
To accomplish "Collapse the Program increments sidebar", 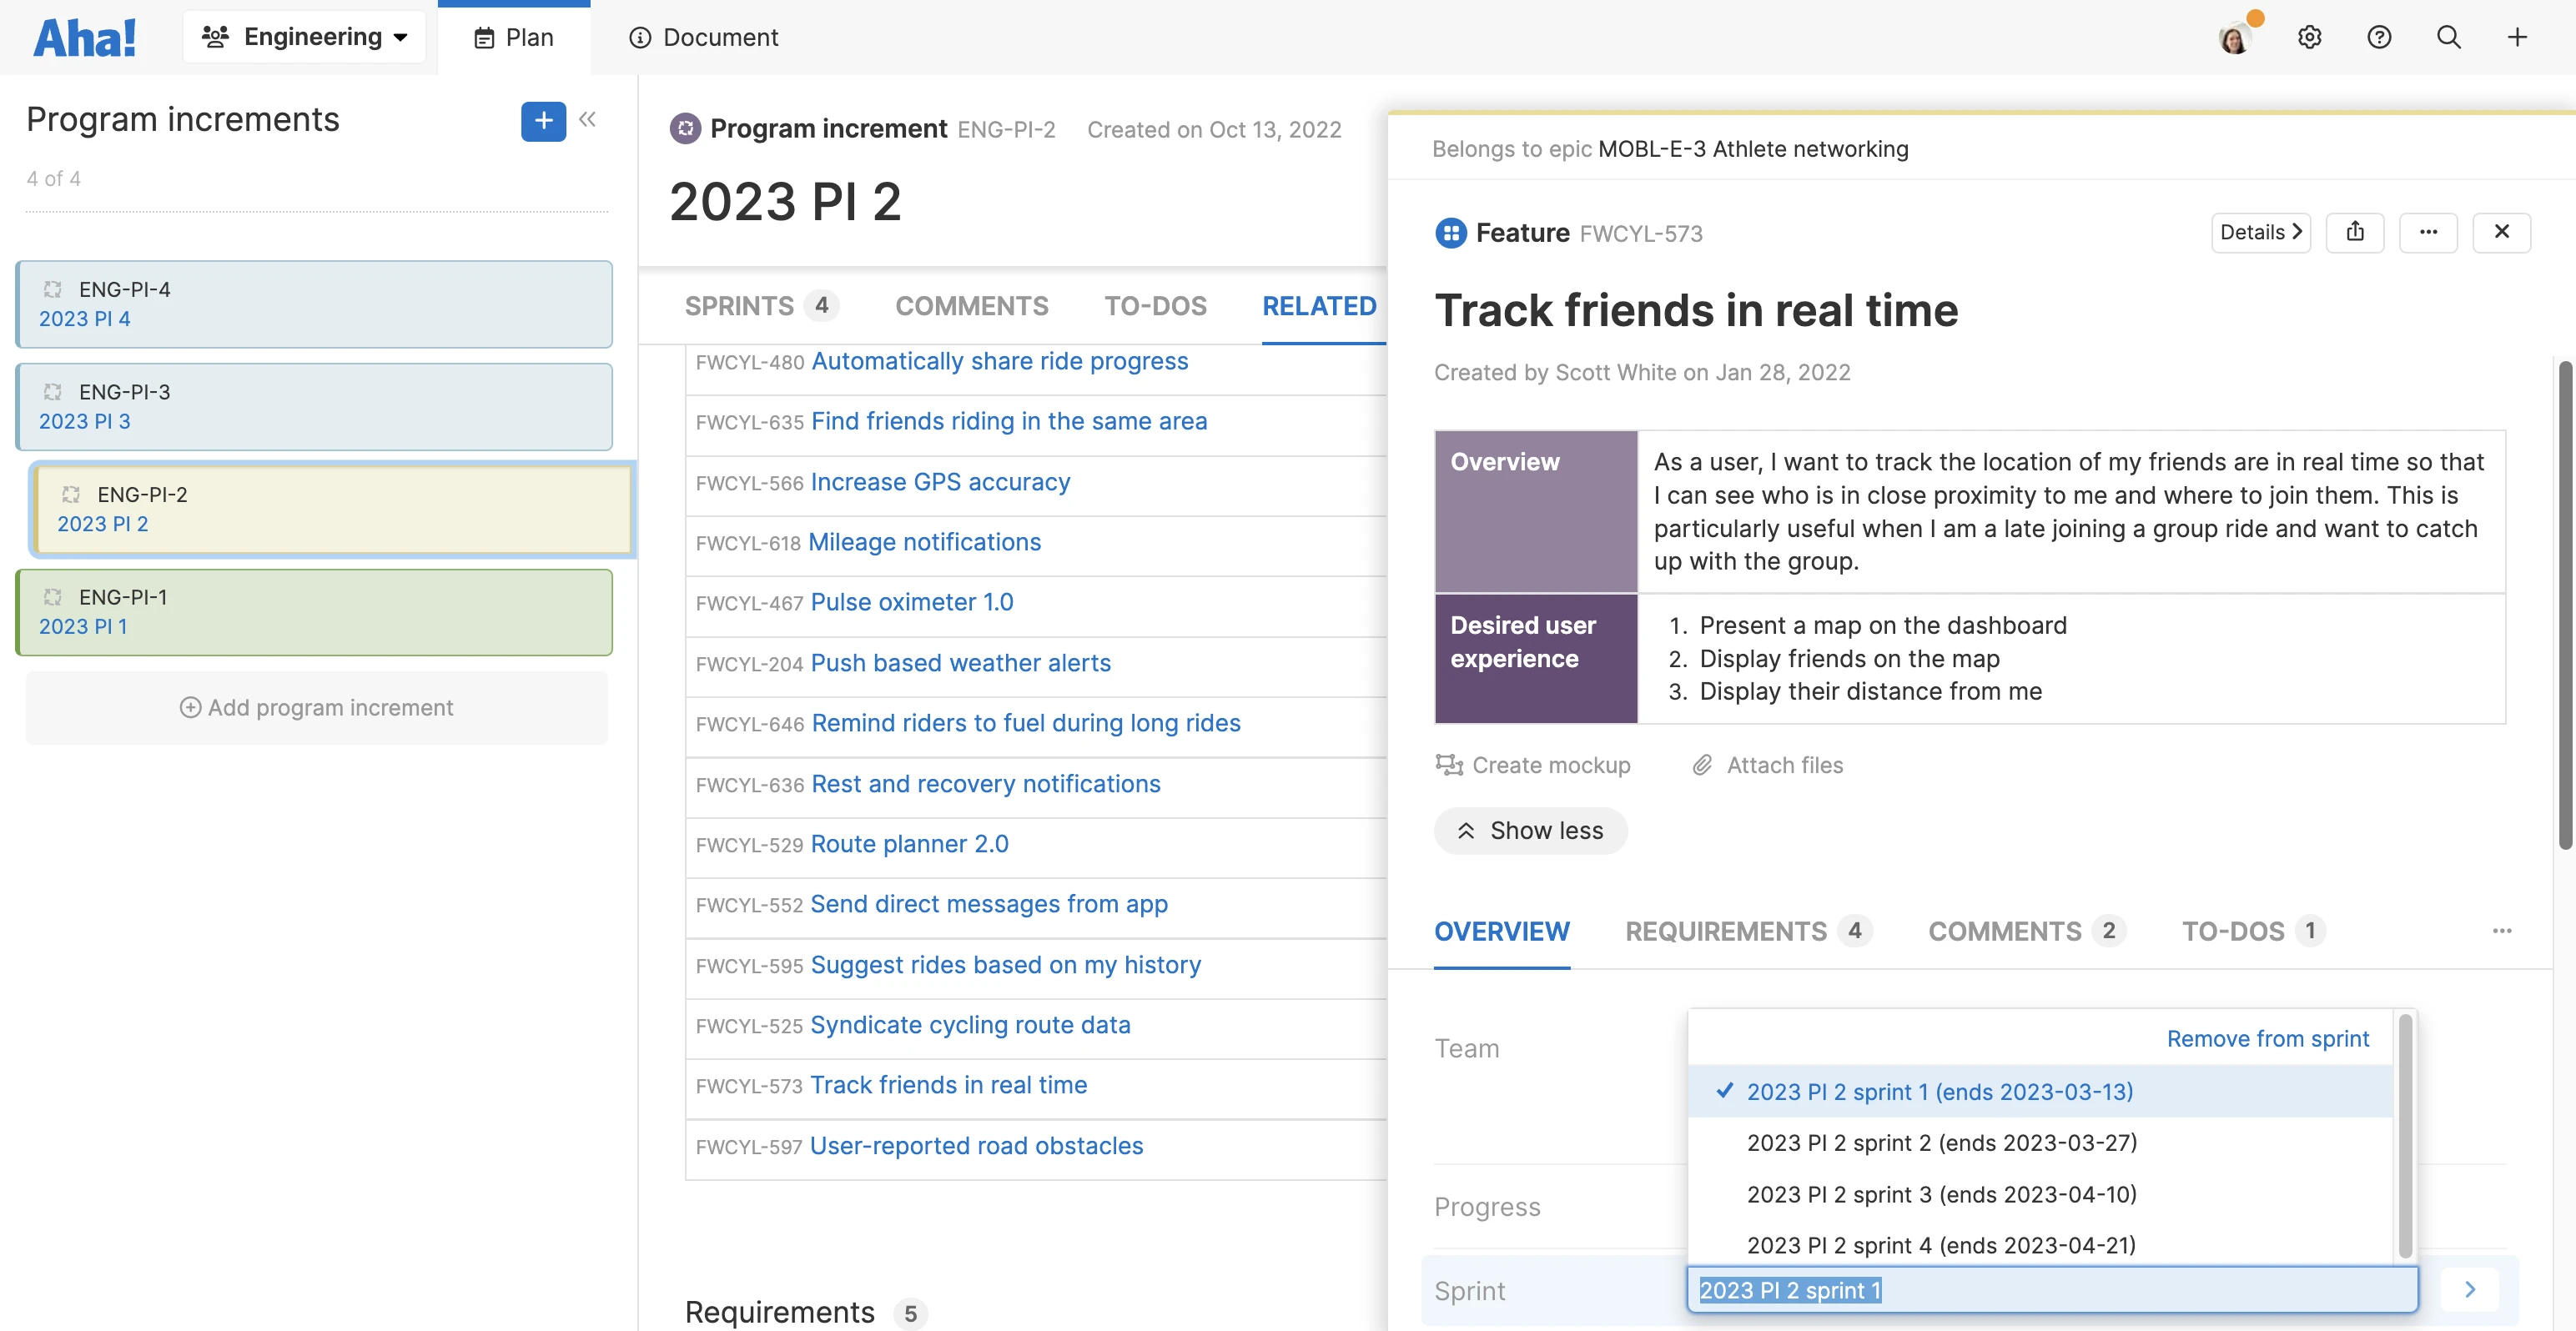I will [588, 119].
